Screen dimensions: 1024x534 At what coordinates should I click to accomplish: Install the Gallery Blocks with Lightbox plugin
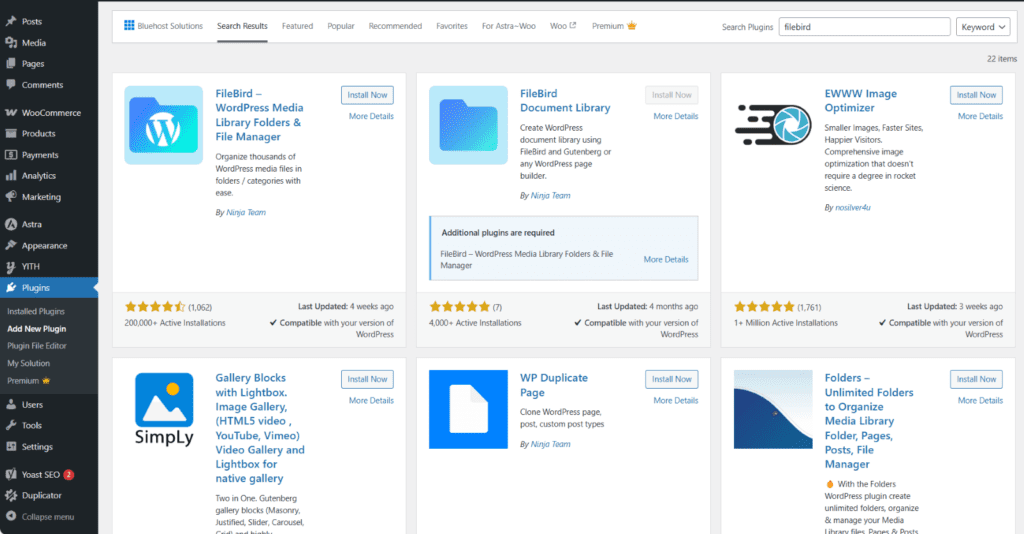click(367, 379)
